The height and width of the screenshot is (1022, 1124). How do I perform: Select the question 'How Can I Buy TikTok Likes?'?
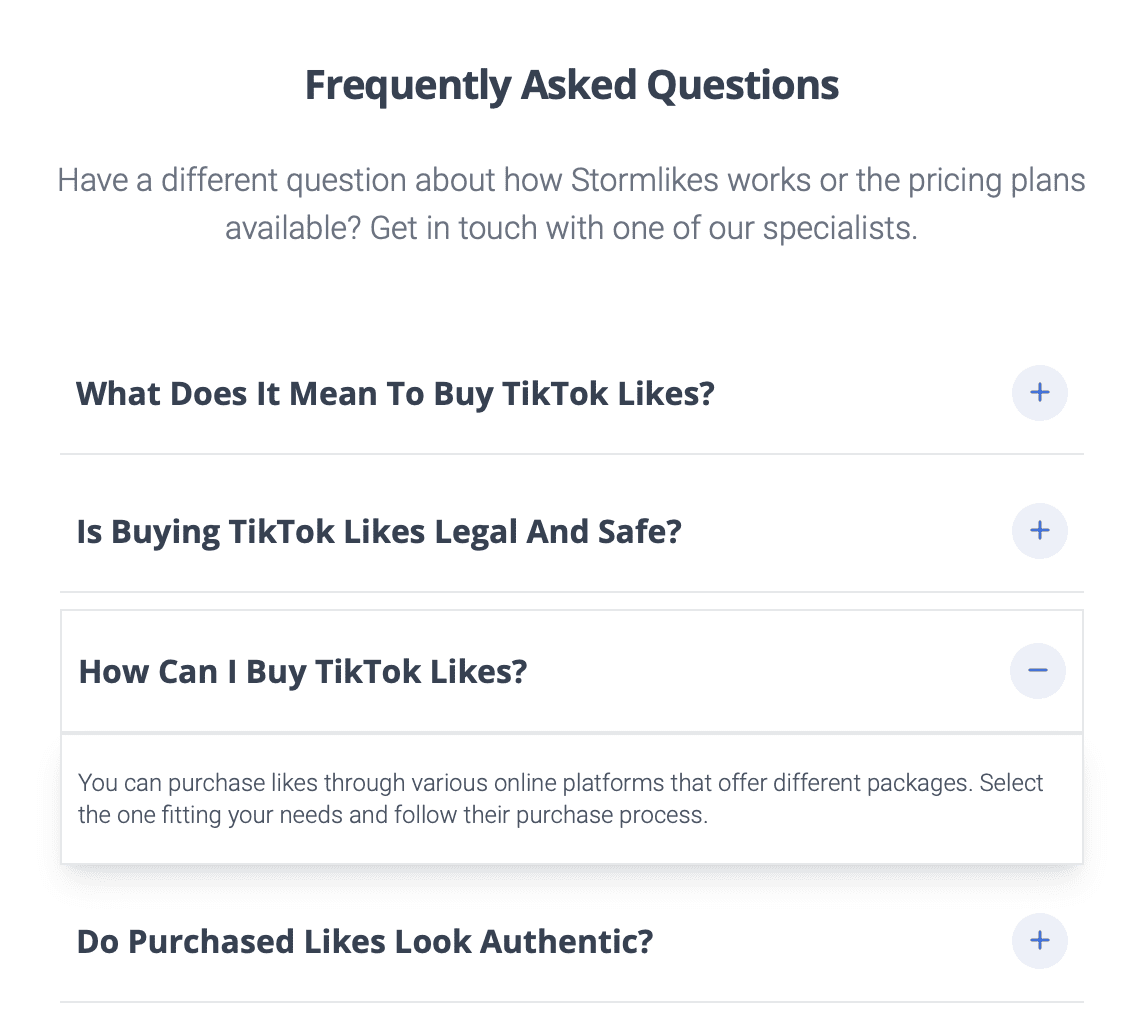(x=303, y=671)
